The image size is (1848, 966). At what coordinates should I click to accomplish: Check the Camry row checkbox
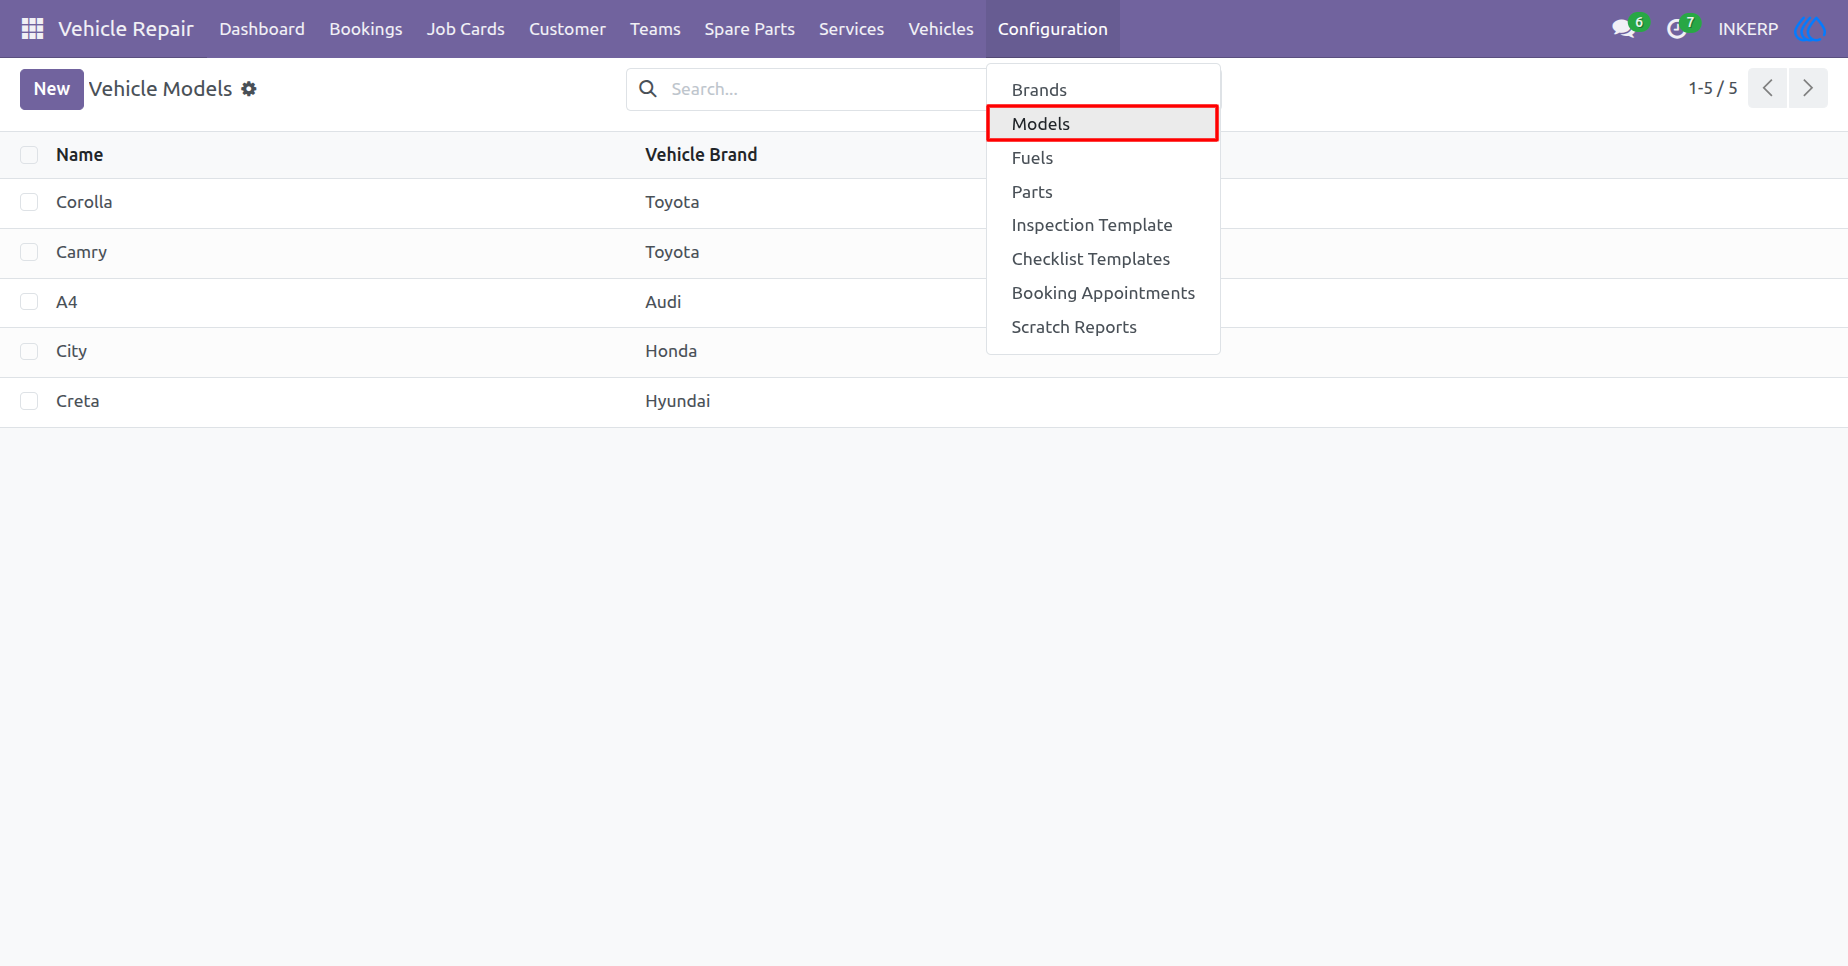pyautogui.click(x=29, y=252)
